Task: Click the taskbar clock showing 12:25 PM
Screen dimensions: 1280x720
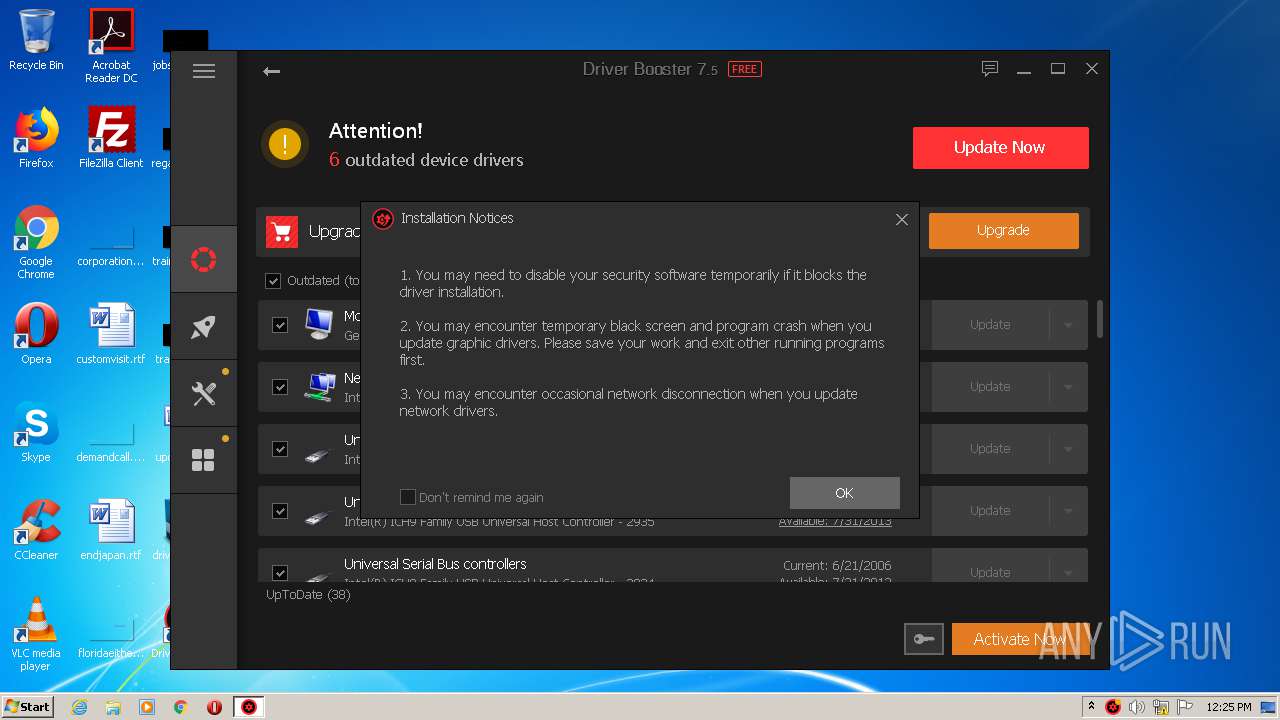Action: point(1228,707)
